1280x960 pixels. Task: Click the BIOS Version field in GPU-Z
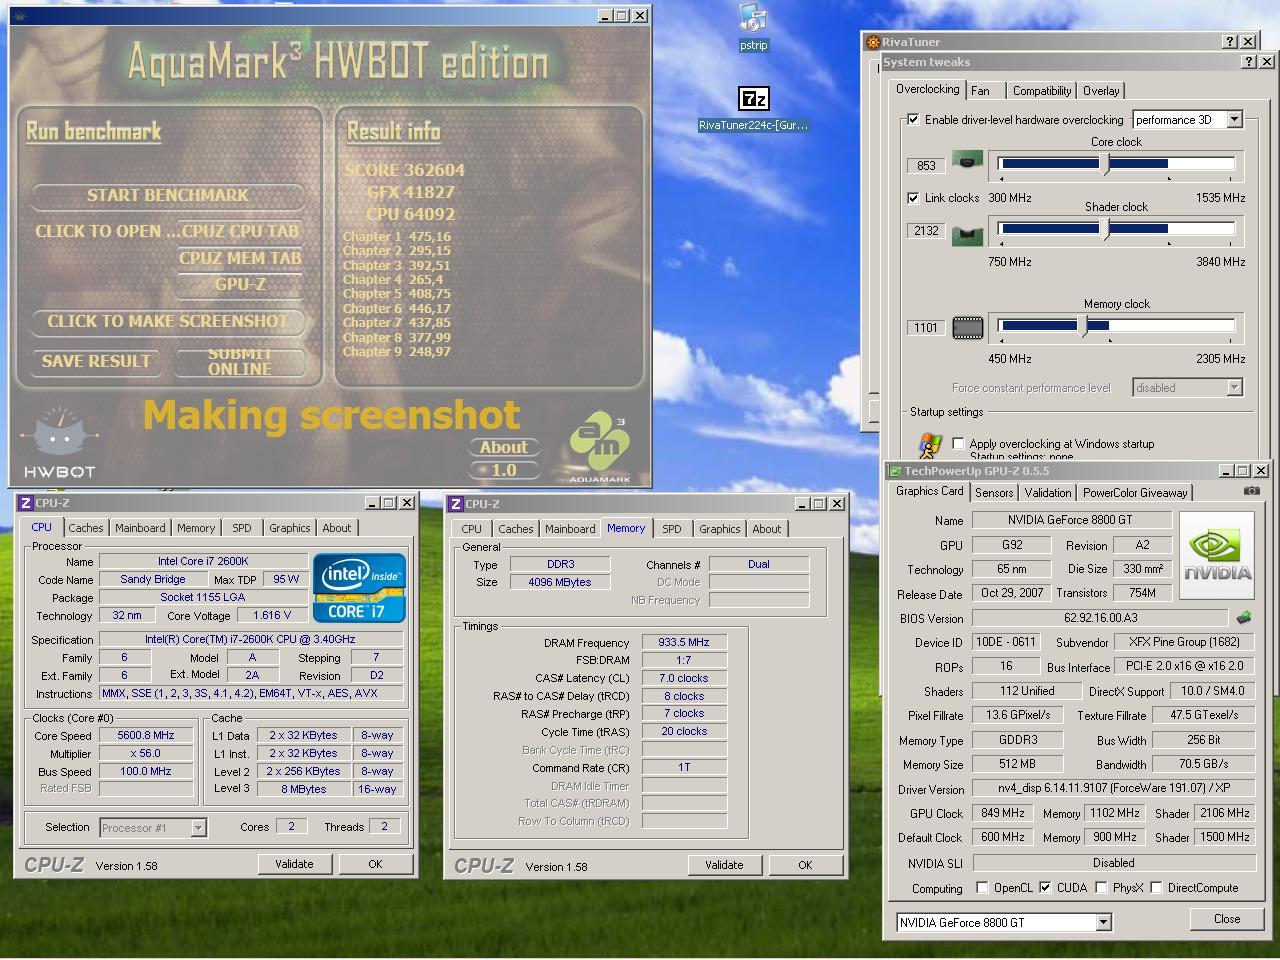click(x=1100, y=618)
